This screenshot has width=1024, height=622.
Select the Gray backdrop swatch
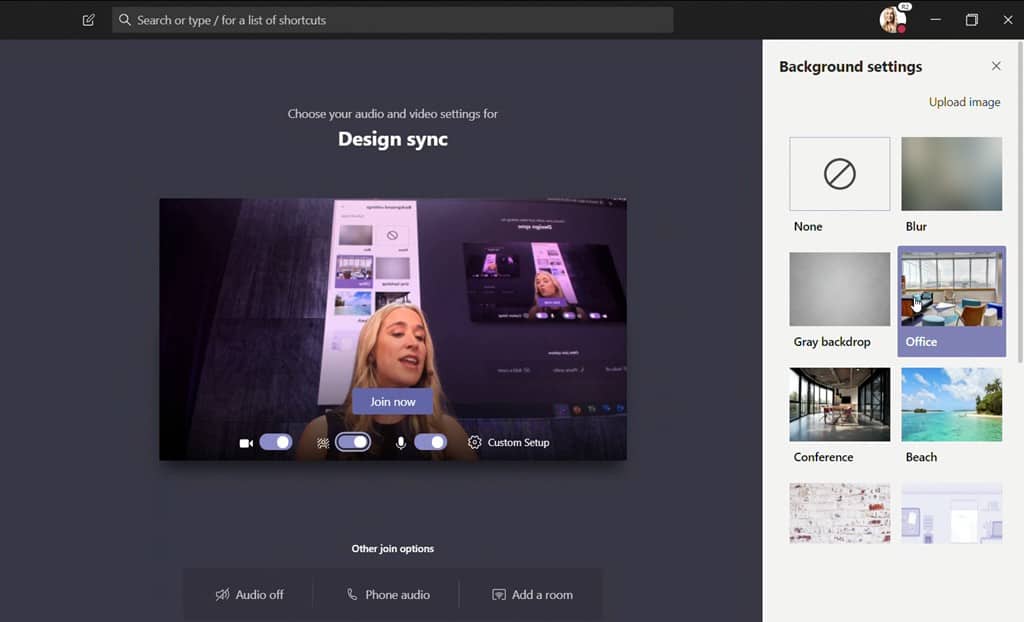click(x=839, y=289)
